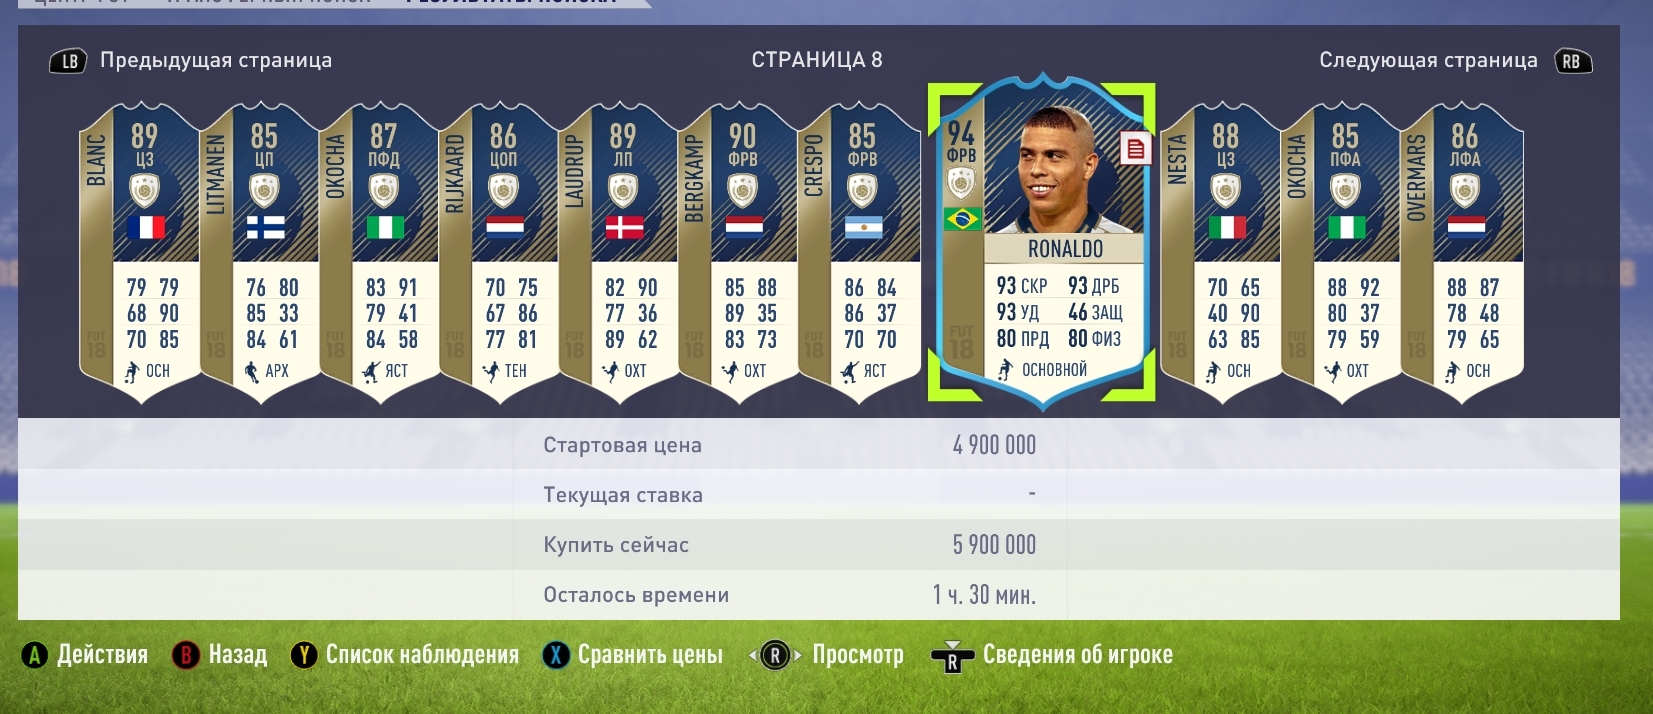1653x714 pixels.
Task: Click the red B Назад button icon
Action: coord(186,655)
